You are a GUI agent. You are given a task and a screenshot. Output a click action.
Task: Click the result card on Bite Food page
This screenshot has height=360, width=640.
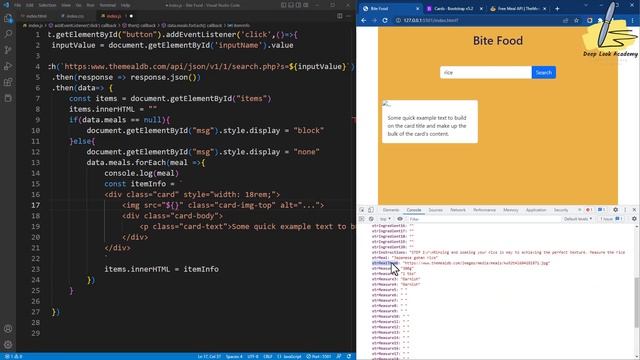[430, 122]
